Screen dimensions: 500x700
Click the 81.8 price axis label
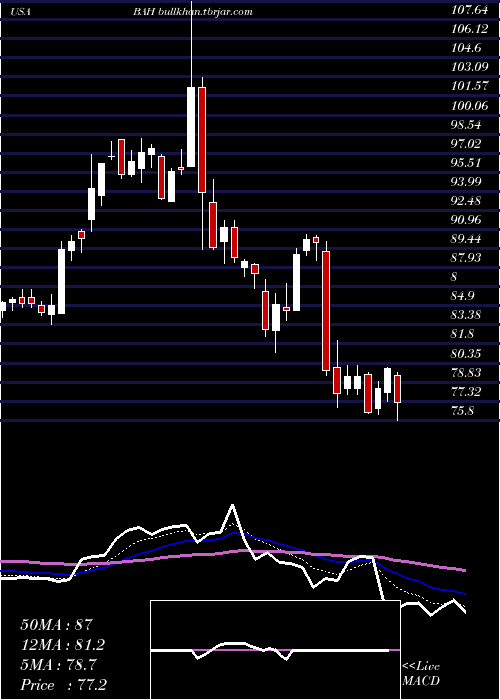point(463,334)
